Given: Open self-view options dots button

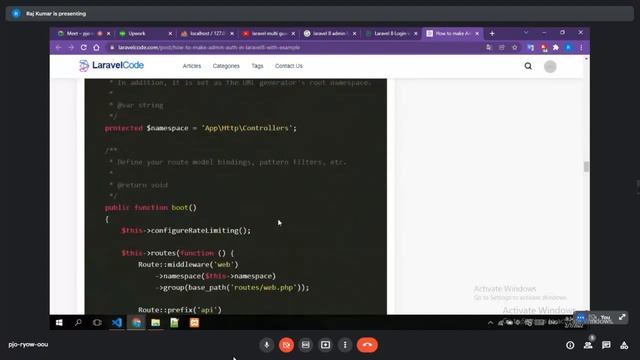Looking at the screenshot, I should point(580,318).
